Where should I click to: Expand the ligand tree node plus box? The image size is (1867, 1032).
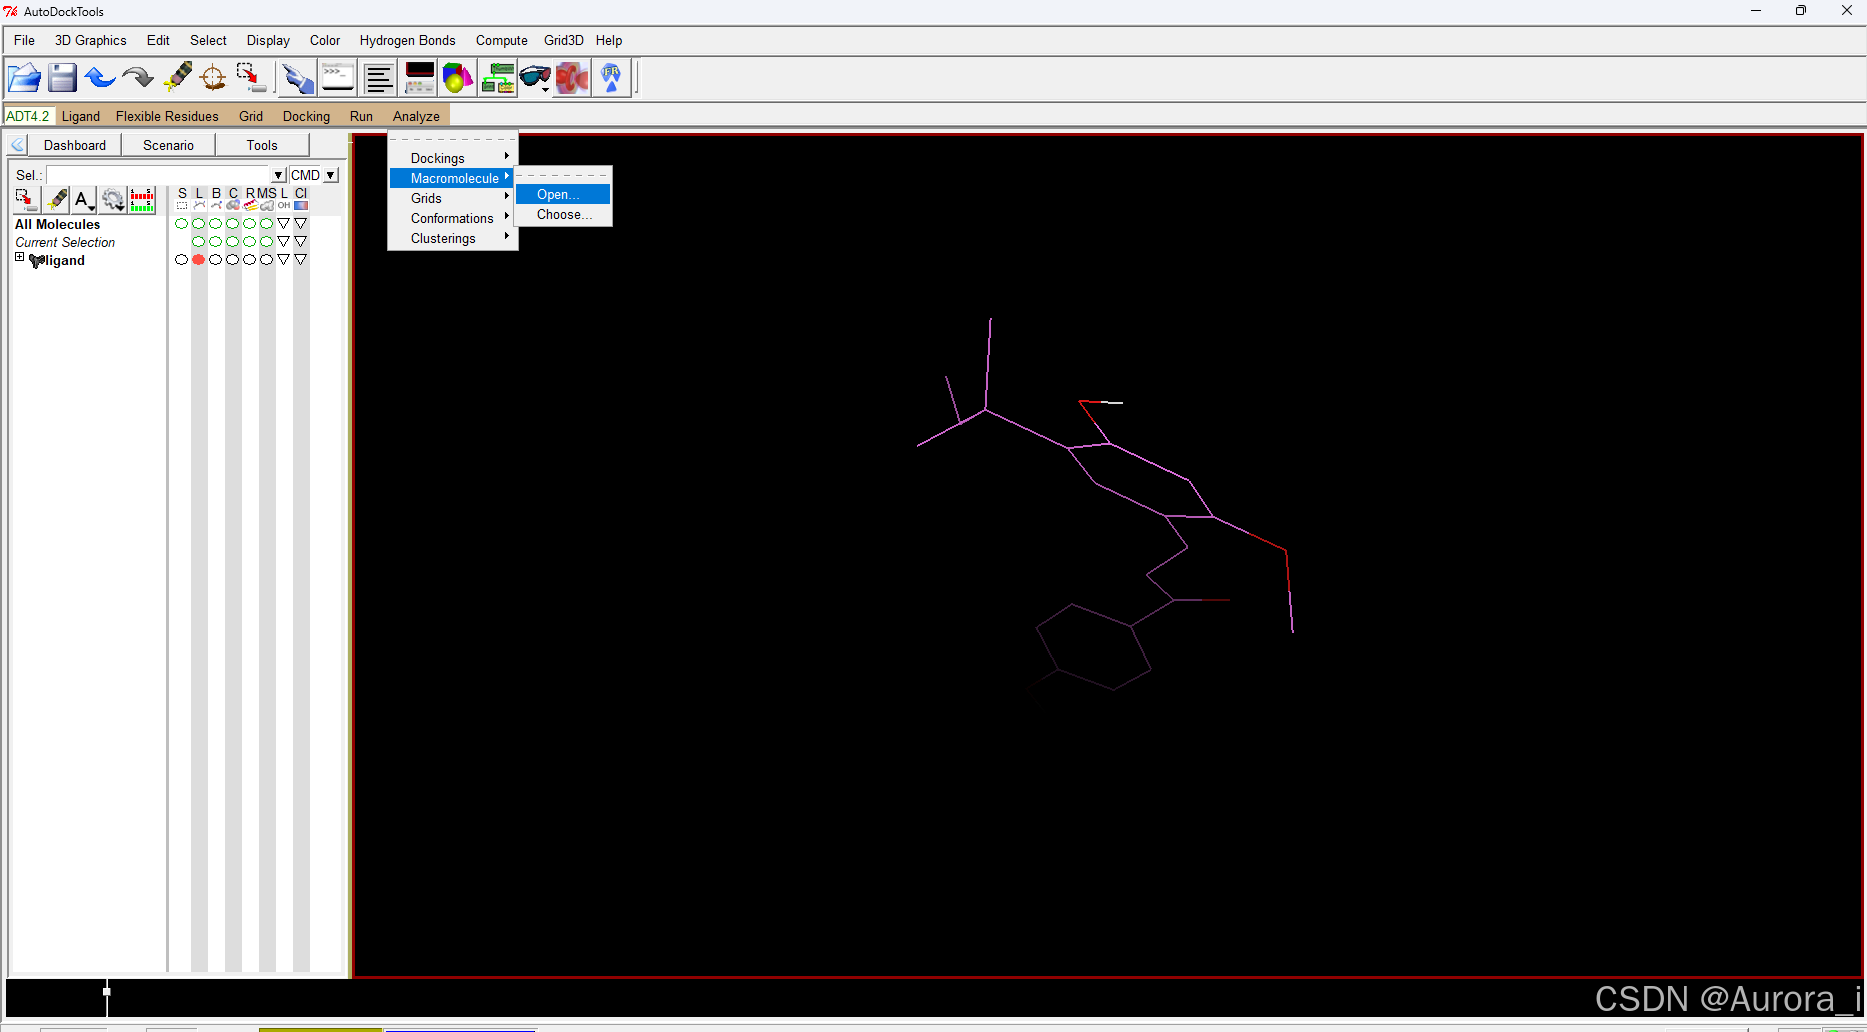click(19, 258)
